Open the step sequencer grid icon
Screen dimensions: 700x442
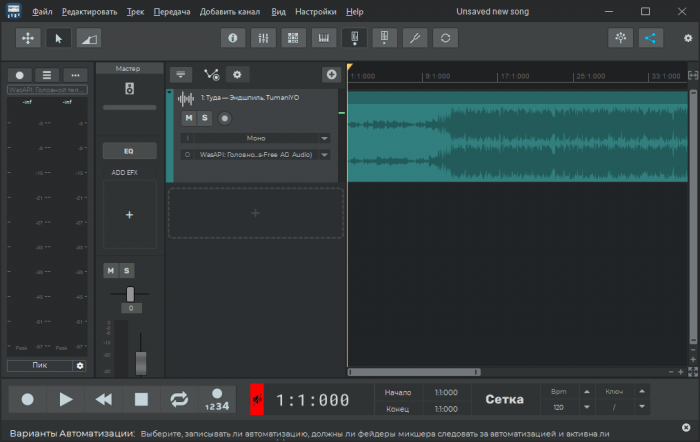pos(293,38)
